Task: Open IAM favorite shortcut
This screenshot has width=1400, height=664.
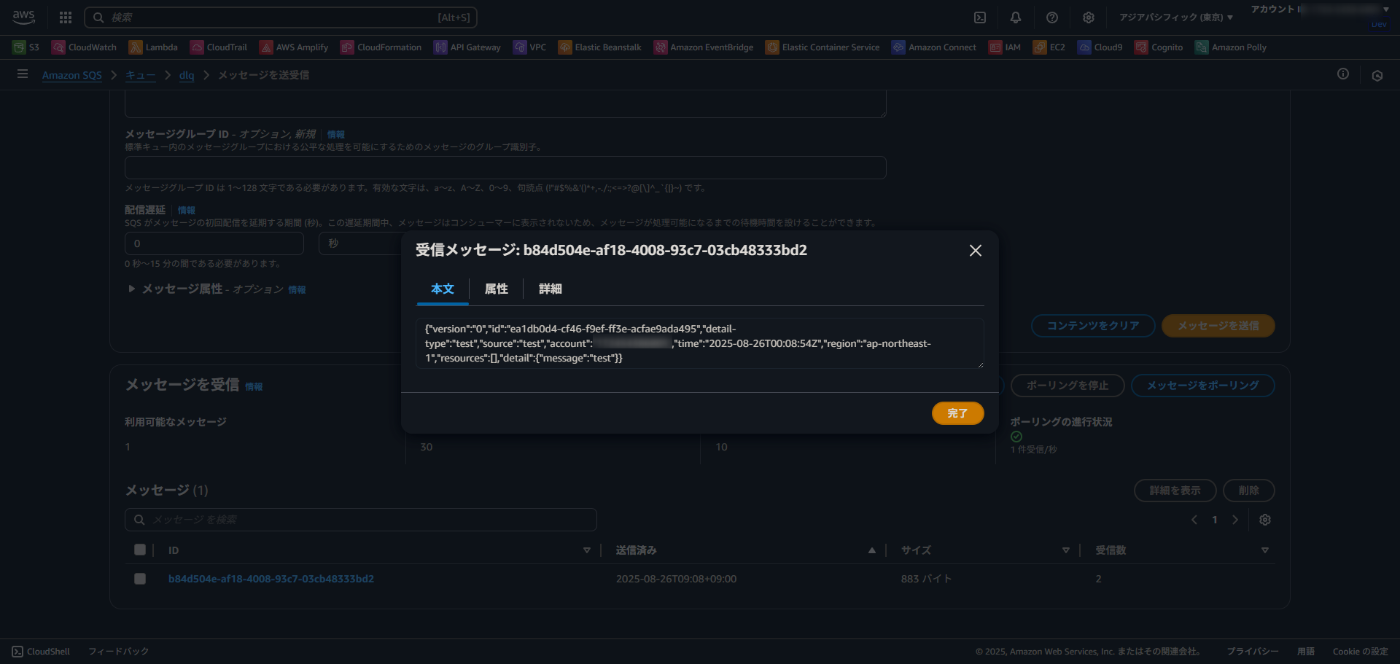Action: [x=1005, y=47]
